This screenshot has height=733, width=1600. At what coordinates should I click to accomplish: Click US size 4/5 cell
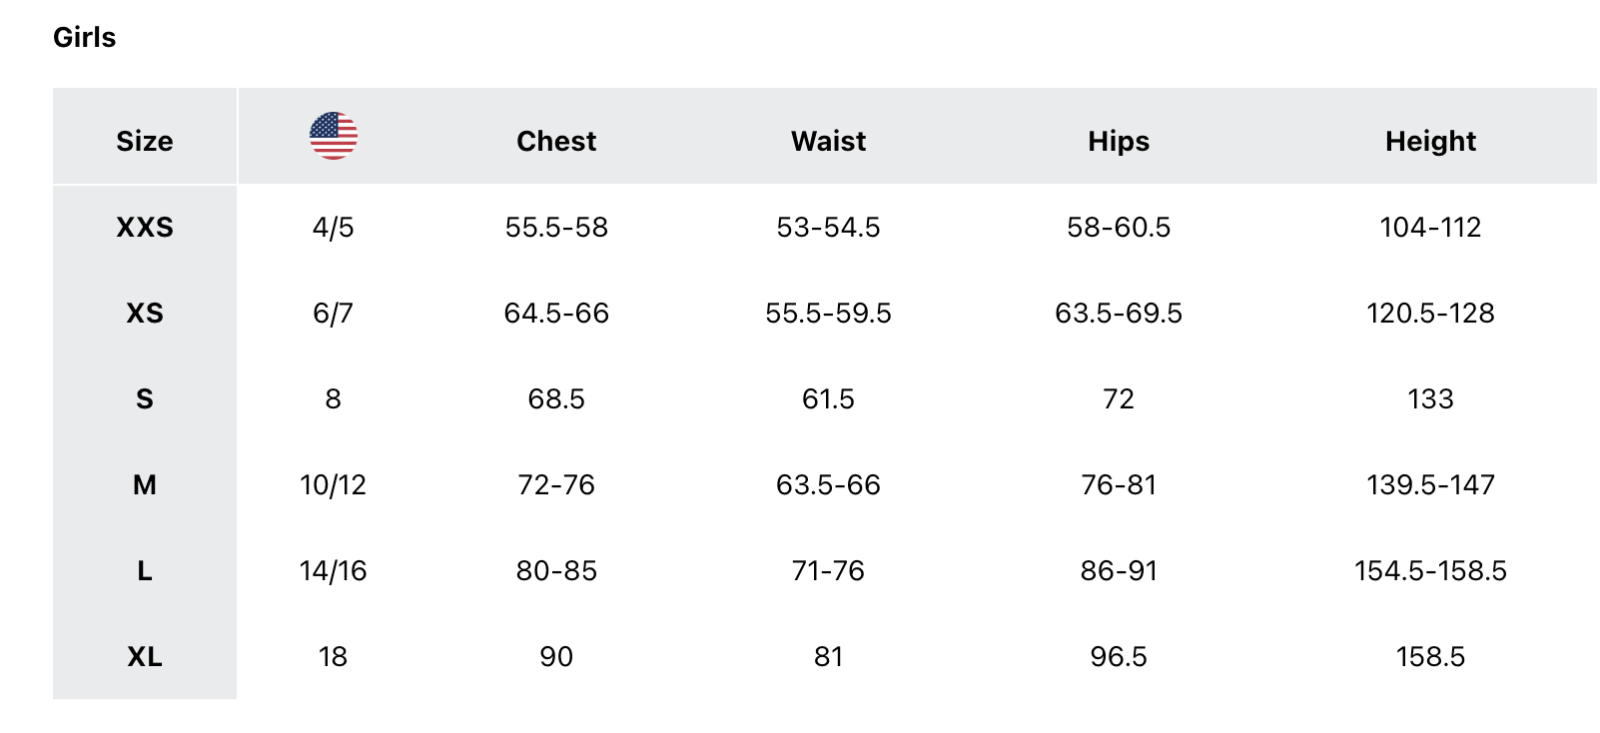[333, 227]
